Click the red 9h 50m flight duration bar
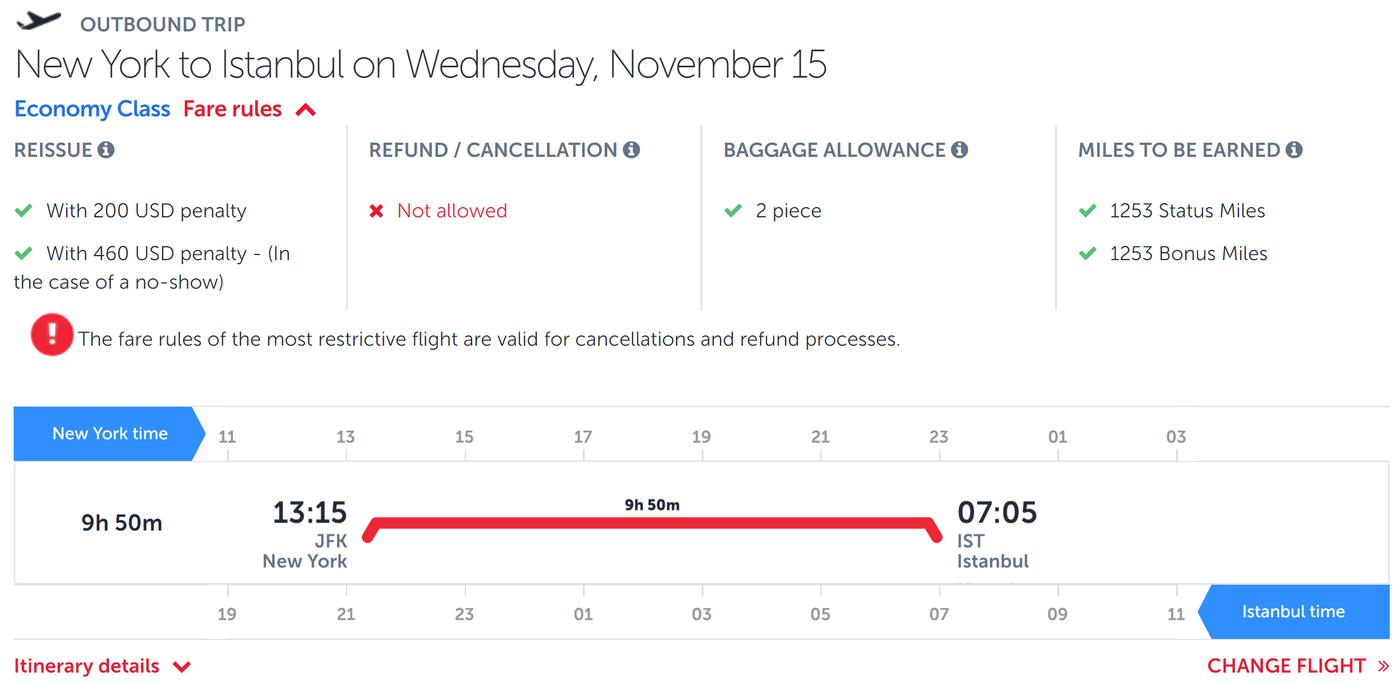The height and width of the screenshot is (684, 1400). 652,523
